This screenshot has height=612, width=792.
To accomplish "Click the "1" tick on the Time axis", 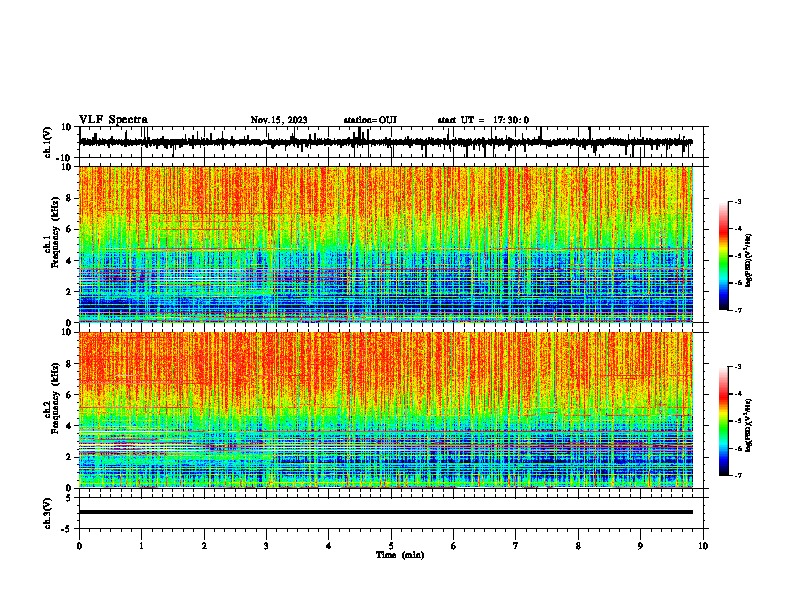I will pos(141,546).
